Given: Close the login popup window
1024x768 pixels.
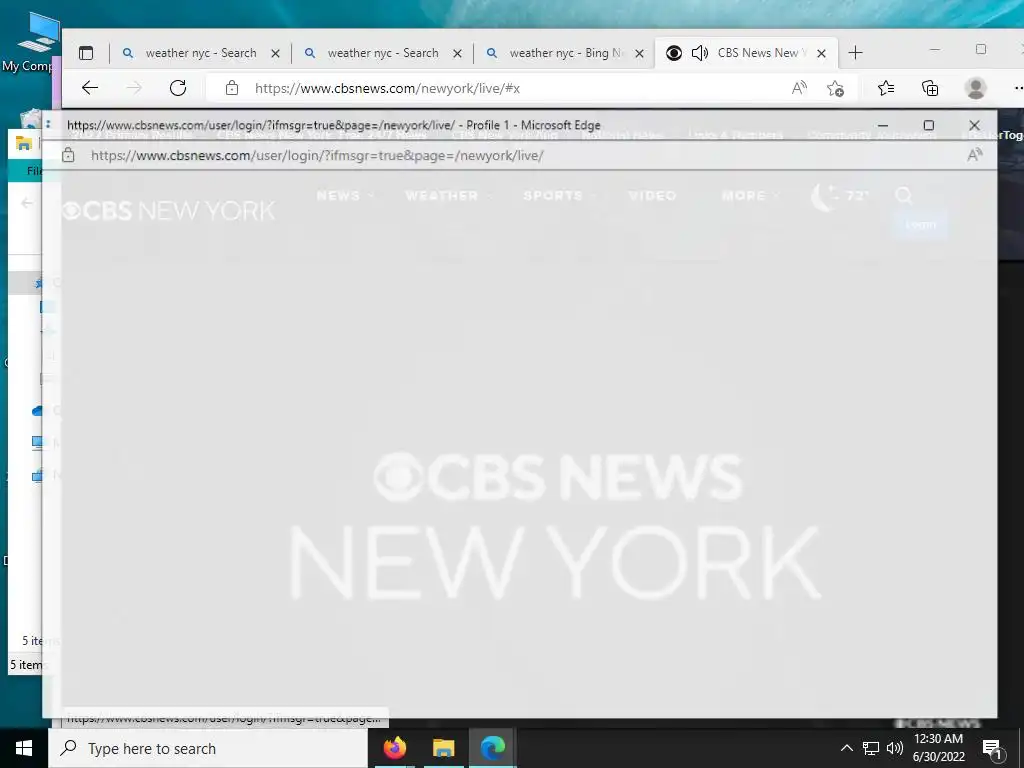Looking at the screenshot, I should click(x=974, y=125).
